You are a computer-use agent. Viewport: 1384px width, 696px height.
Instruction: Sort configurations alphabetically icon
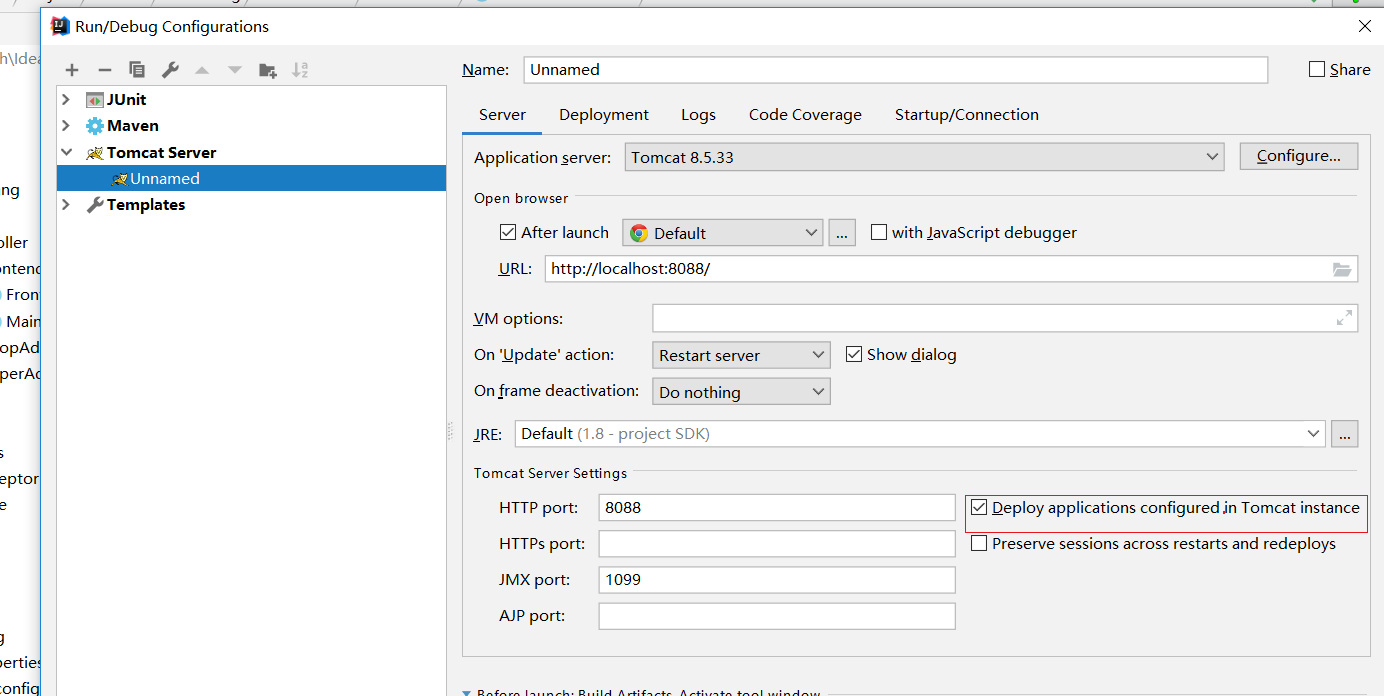click(x=300, y=70)
